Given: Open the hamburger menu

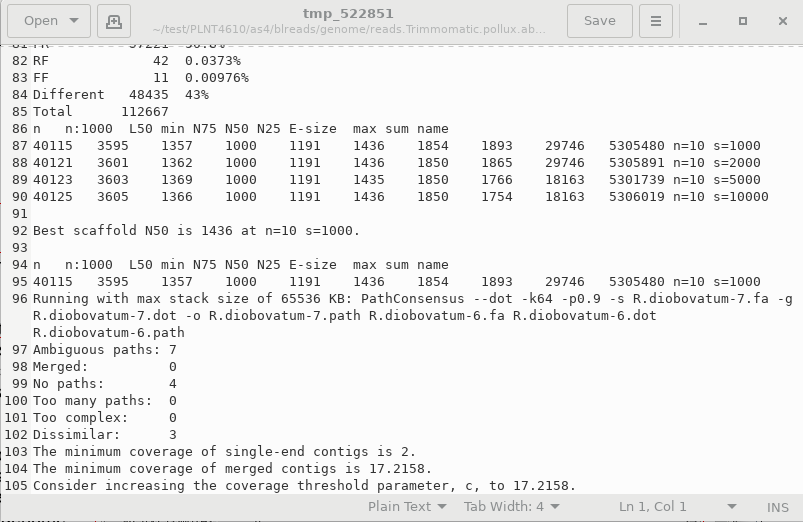Looking at the screenshot, I should click(x=655, y=21).
